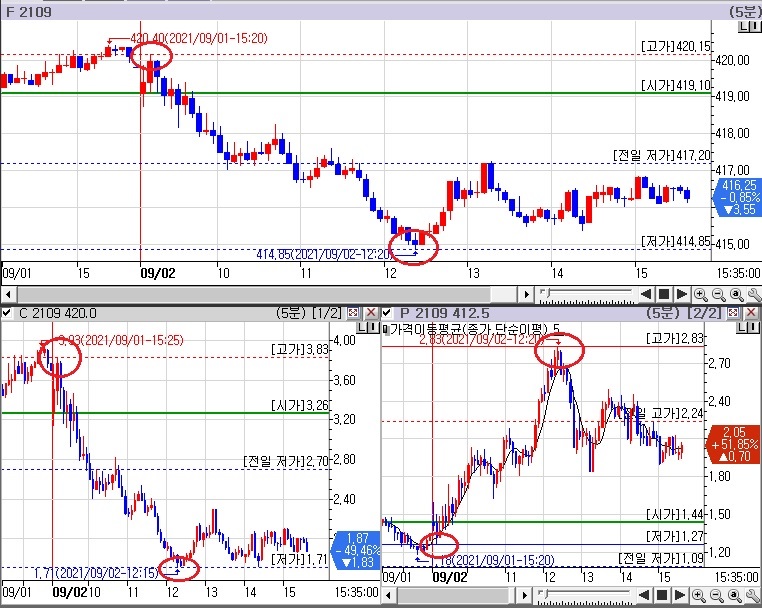762x608 pixels.
Task: Click the L button on C 2109 chart
Action: point(363,328)
